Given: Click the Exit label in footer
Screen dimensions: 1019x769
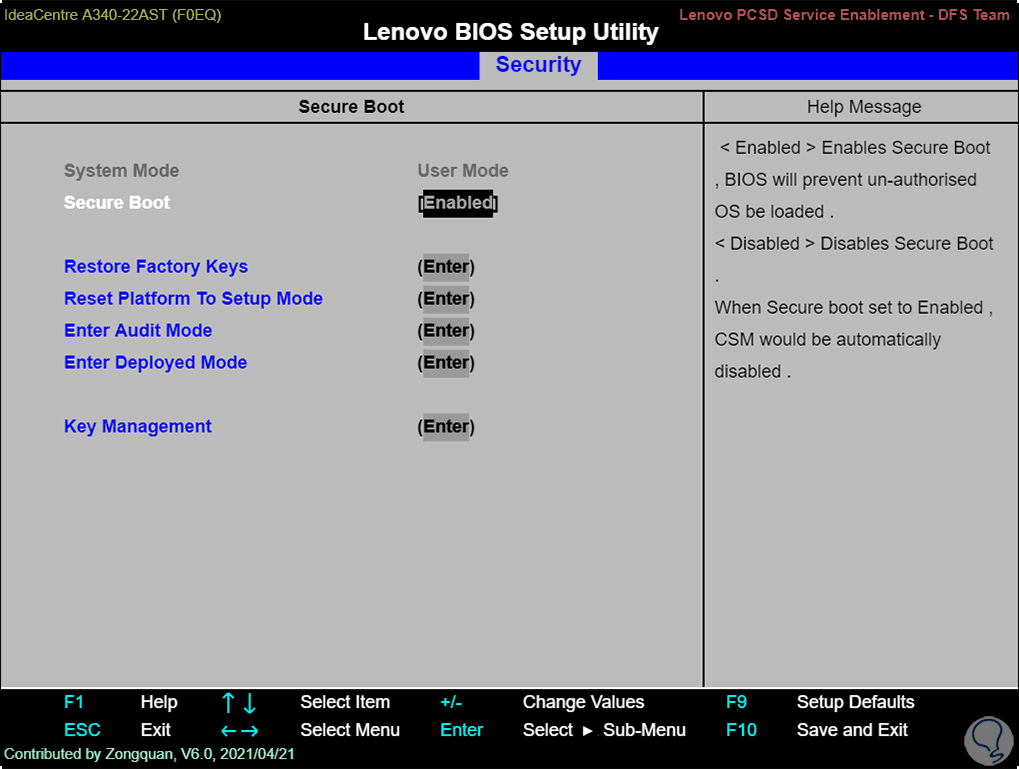Looking at the screenshot, I should pos(156,730).
